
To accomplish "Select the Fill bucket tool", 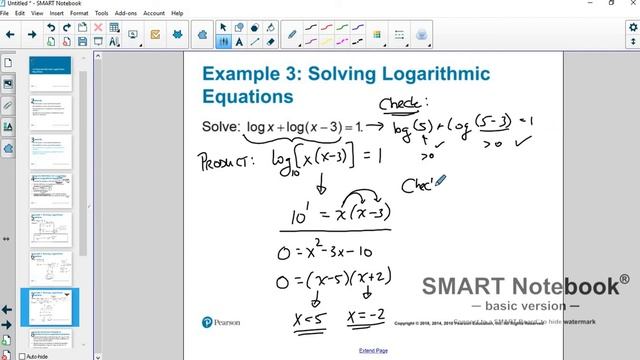I will tap(270, 27).
